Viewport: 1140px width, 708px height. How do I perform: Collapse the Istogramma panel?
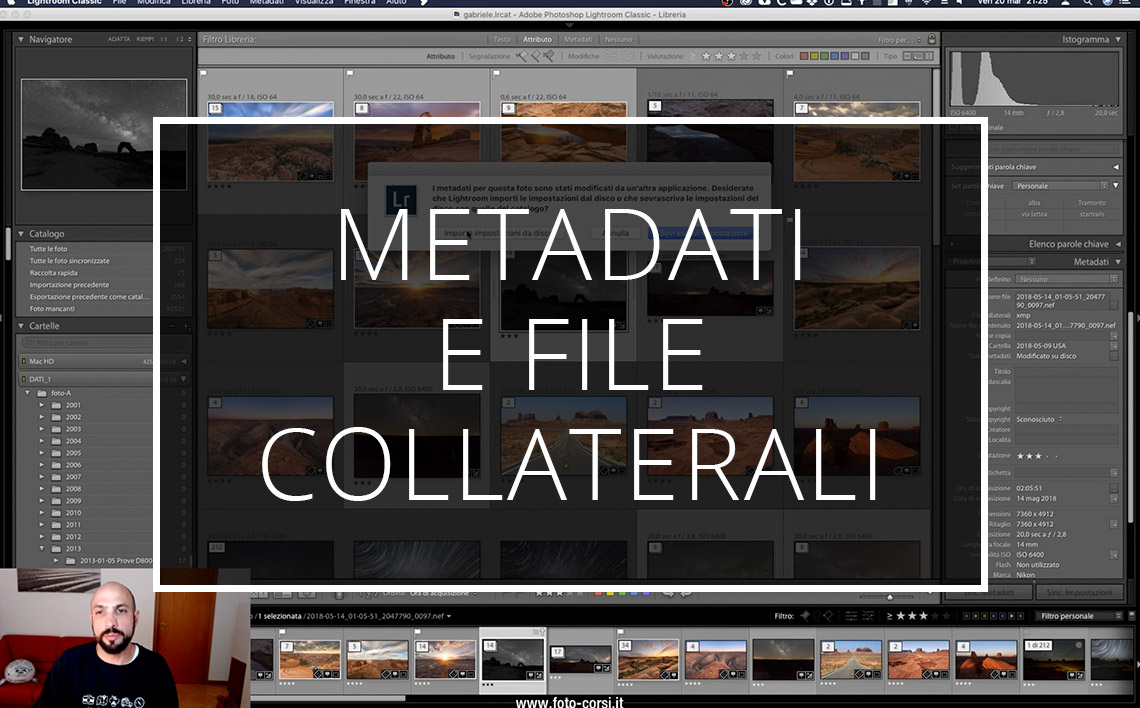pos(1118,39)
